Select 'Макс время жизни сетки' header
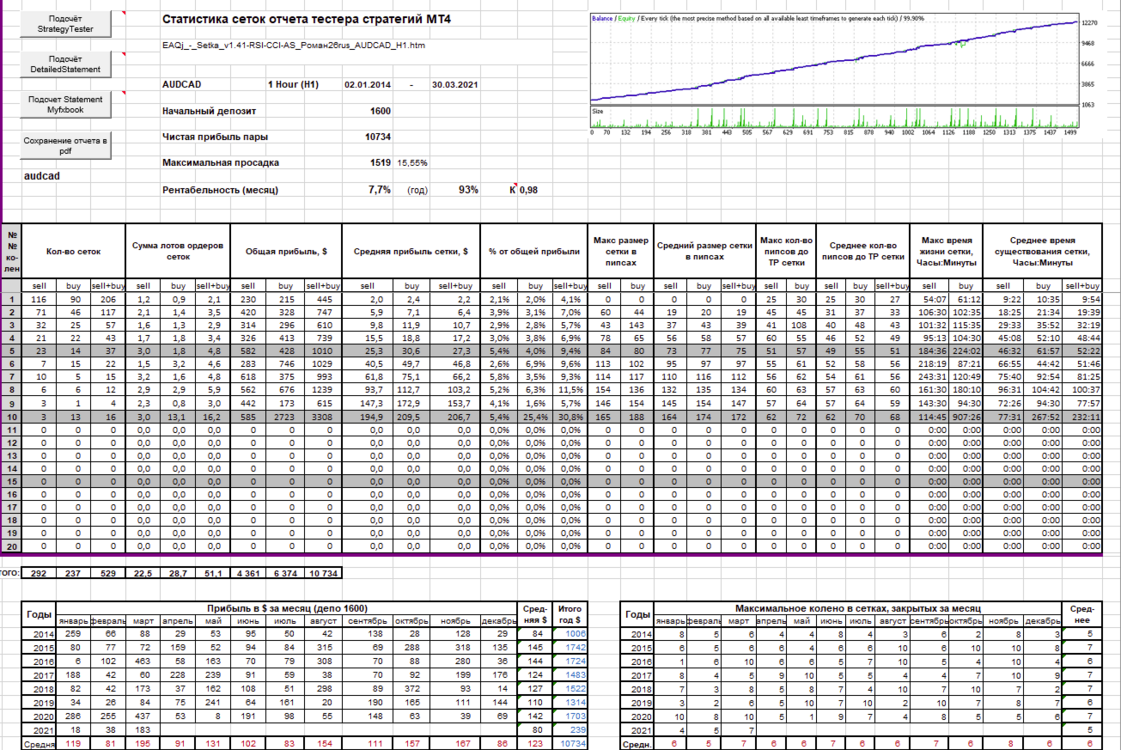Screen dimensions: 1121x750 (947, 251)
